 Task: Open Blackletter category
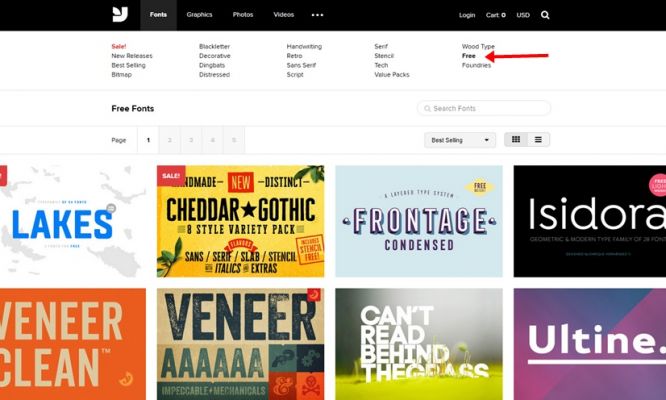click(x=214, y=46)
